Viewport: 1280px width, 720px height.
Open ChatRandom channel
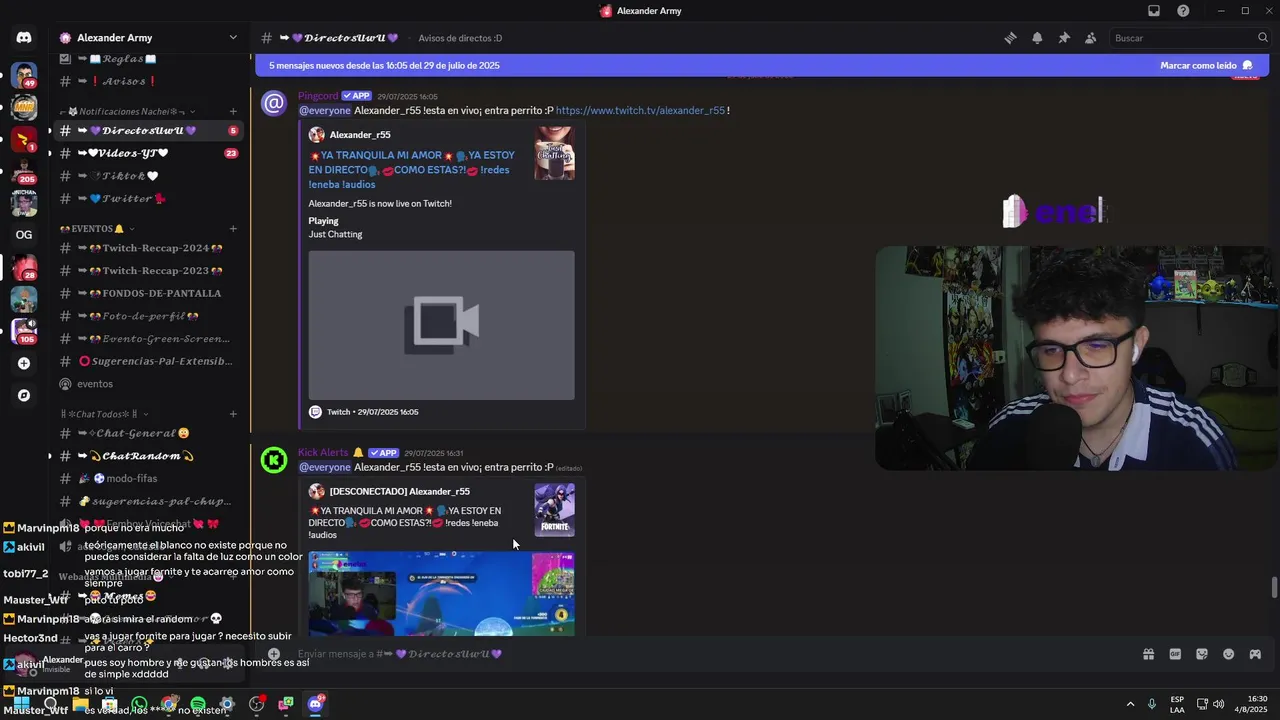pyautogui.click(x=148, y=456)
